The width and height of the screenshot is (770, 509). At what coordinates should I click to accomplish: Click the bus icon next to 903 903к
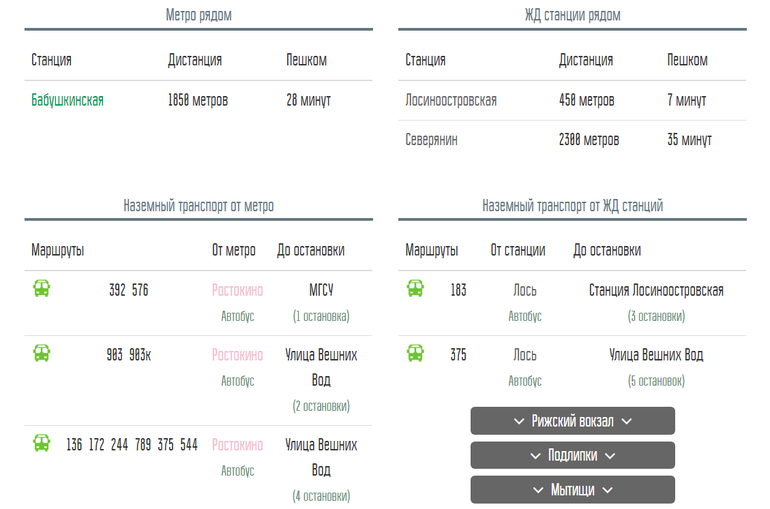point(42,353)
